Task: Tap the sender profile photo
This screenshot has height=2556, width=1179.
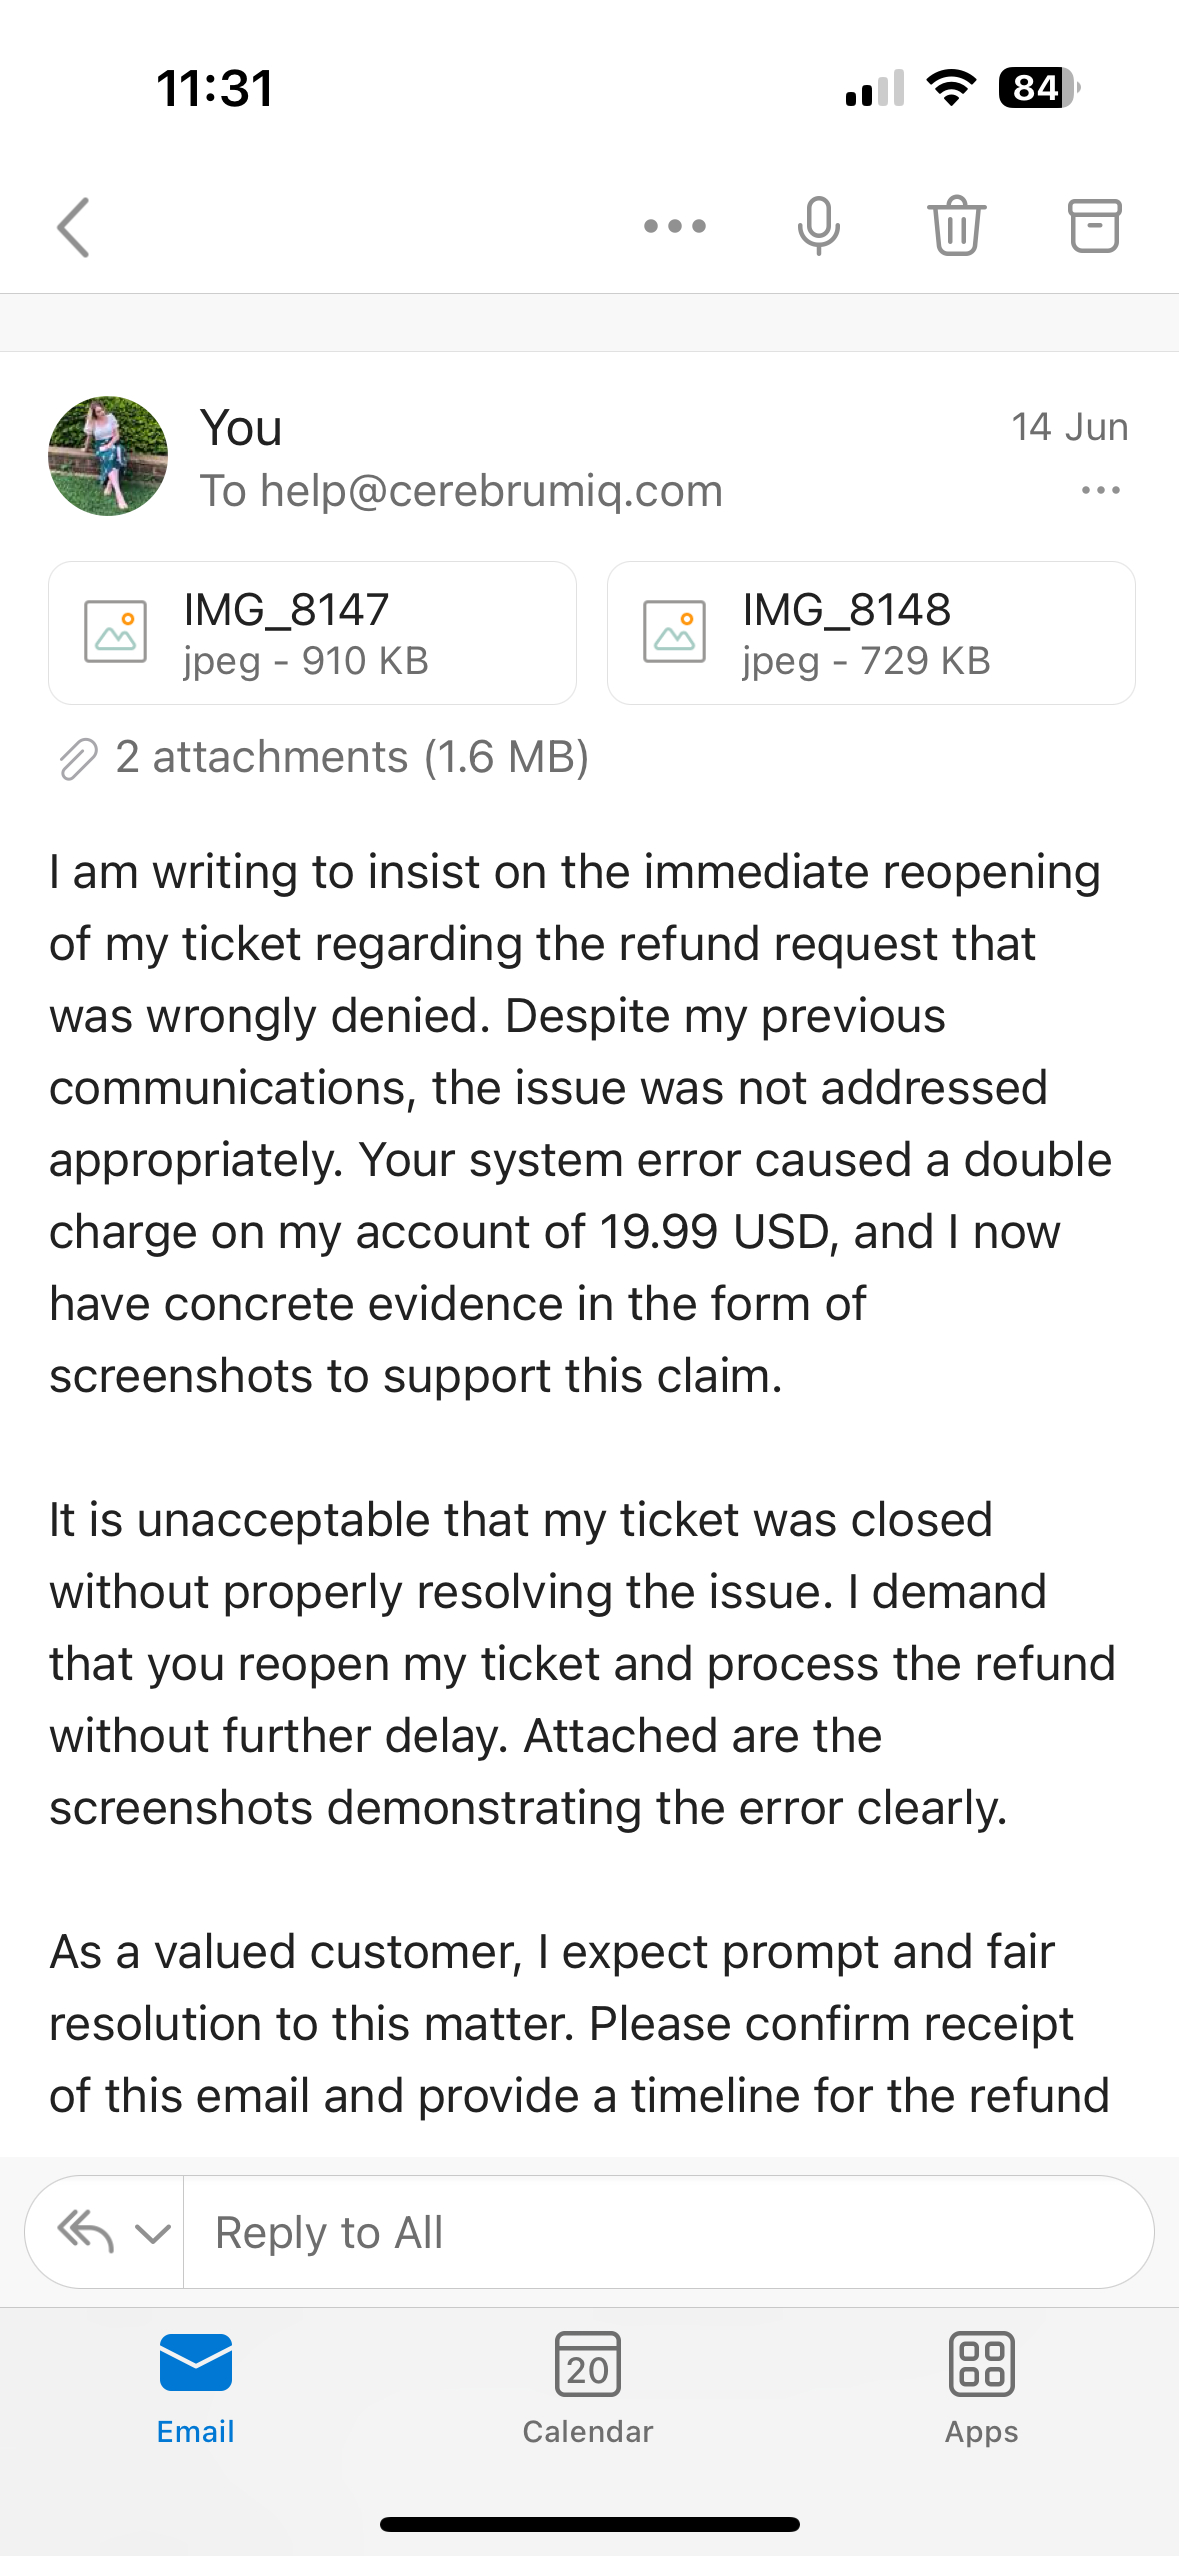Action: (108, 456)
